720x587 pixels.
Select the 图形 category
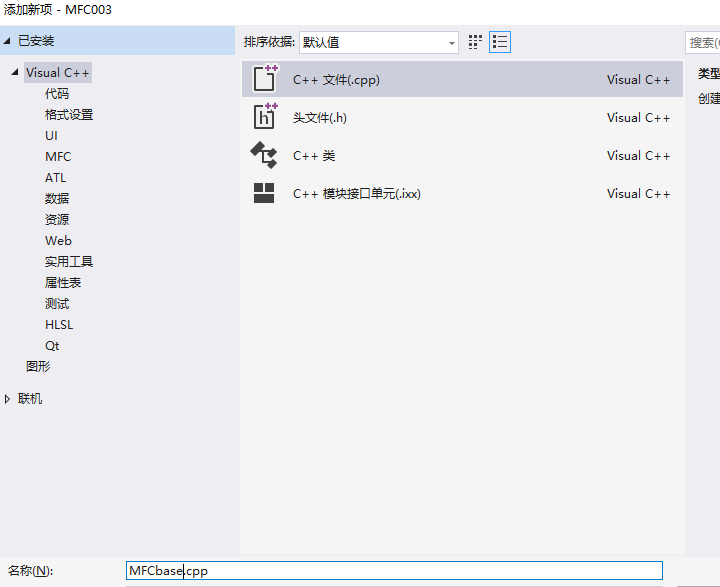coord(38,367)
